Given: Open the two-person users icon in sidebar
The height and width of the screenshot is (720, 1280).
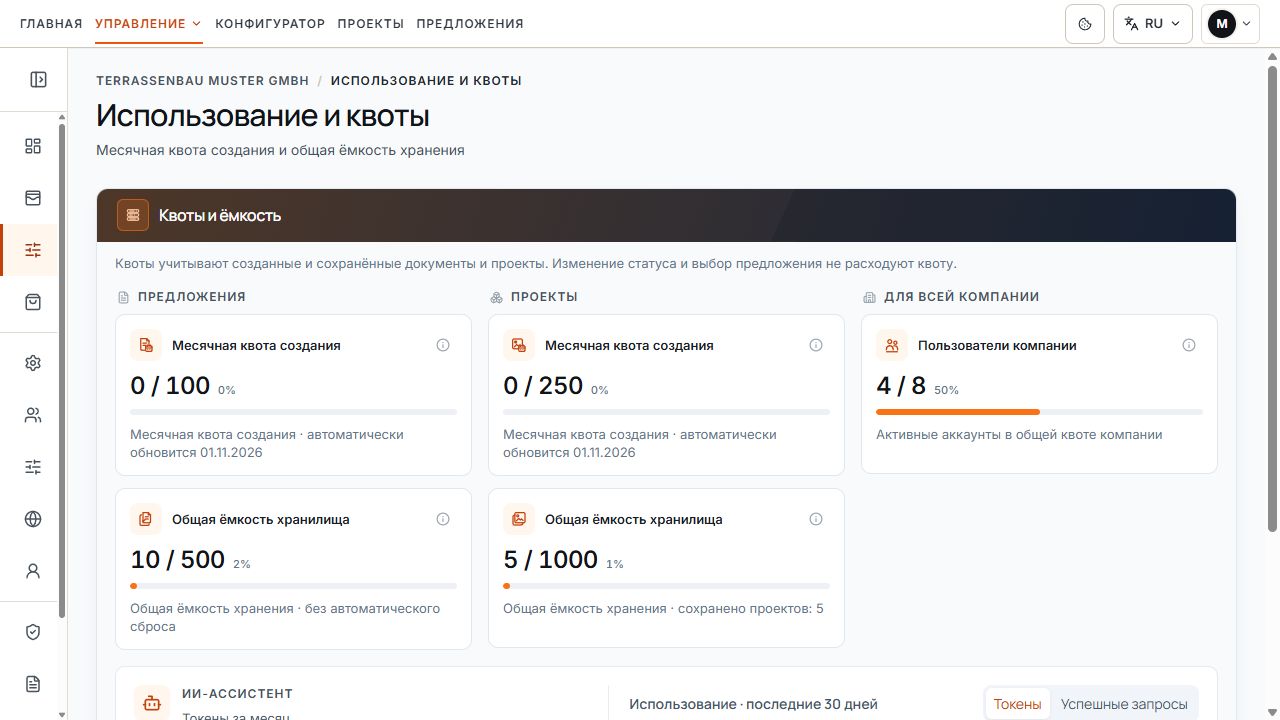Looking at the screenshot, I should pyautogui.click(x=33, y=415).
